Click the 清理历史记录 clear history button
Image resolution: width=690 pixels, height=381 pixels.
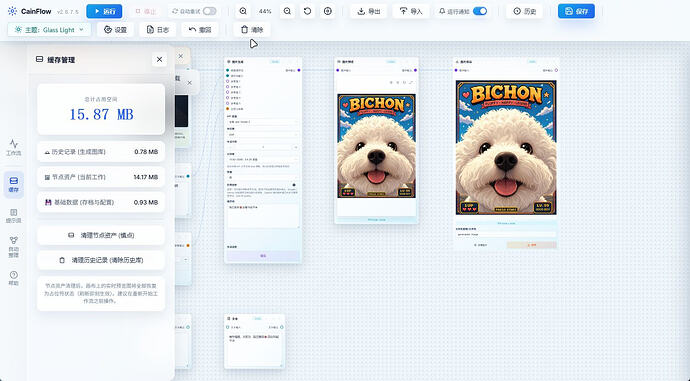(101, 260)
